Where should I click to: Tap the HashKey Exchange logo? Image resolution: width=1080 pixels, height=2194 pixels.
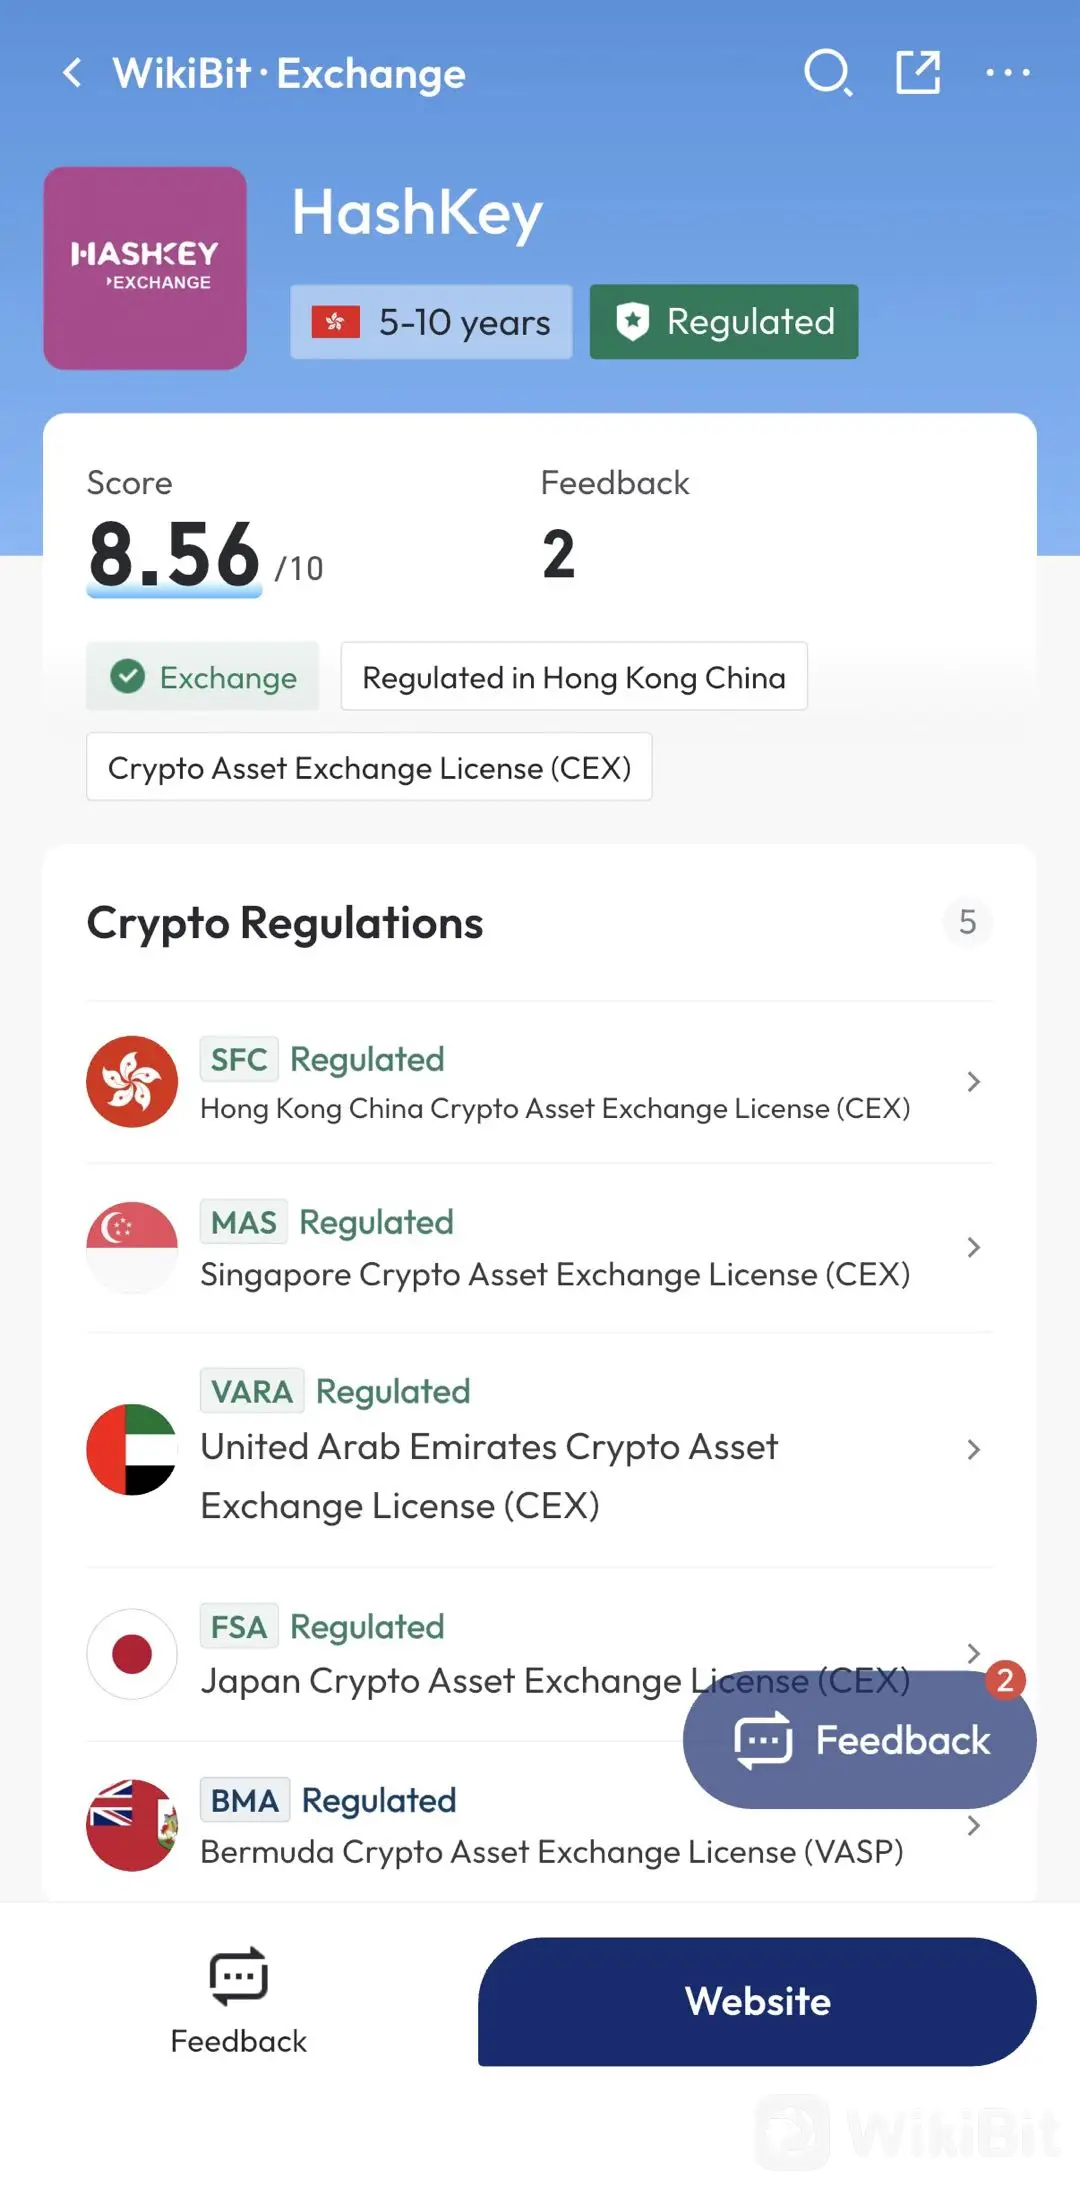click(x=145, y=268)
